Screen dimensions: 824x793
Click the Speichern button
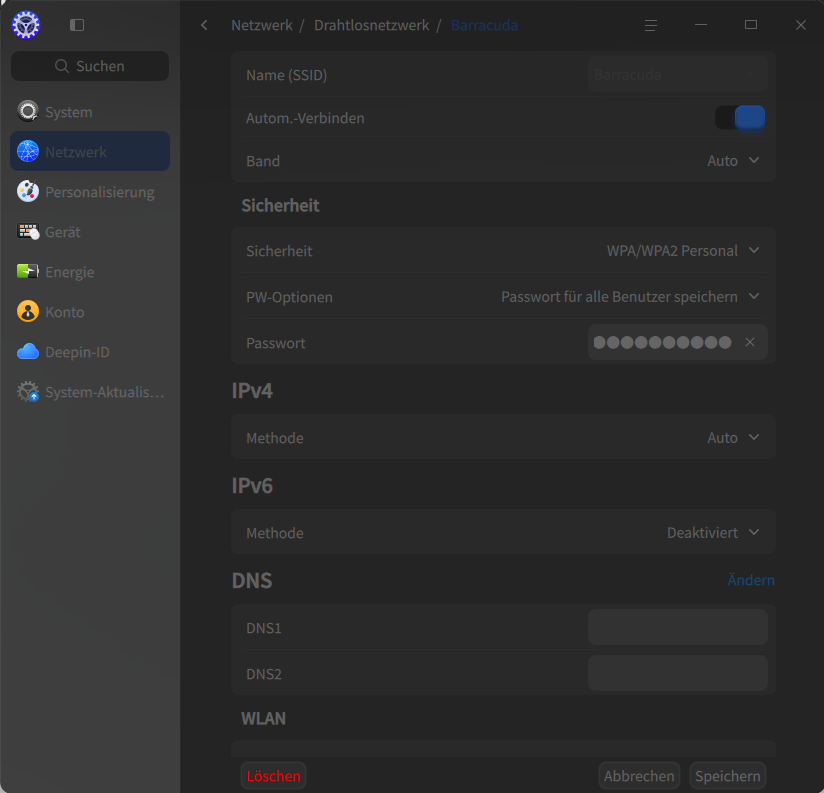click(x=727, y=776)
